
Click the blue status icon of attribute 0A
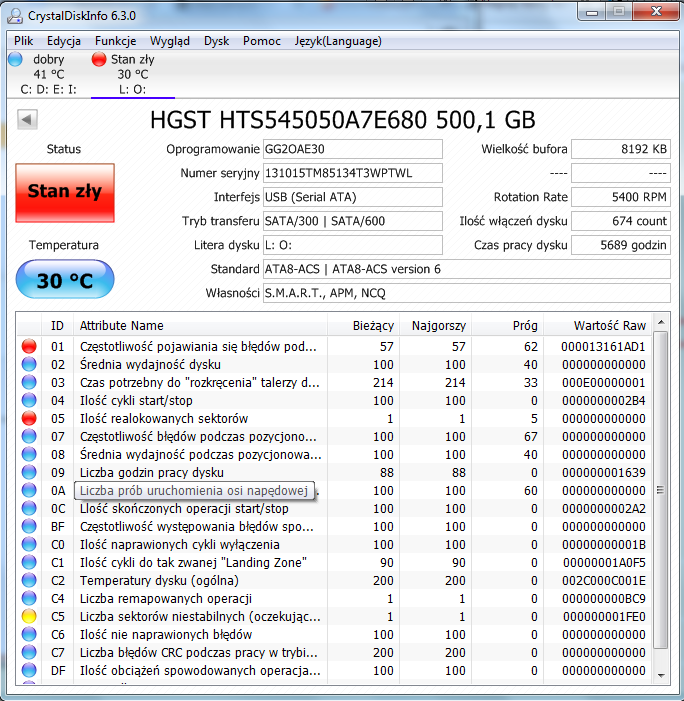(29, 490)
